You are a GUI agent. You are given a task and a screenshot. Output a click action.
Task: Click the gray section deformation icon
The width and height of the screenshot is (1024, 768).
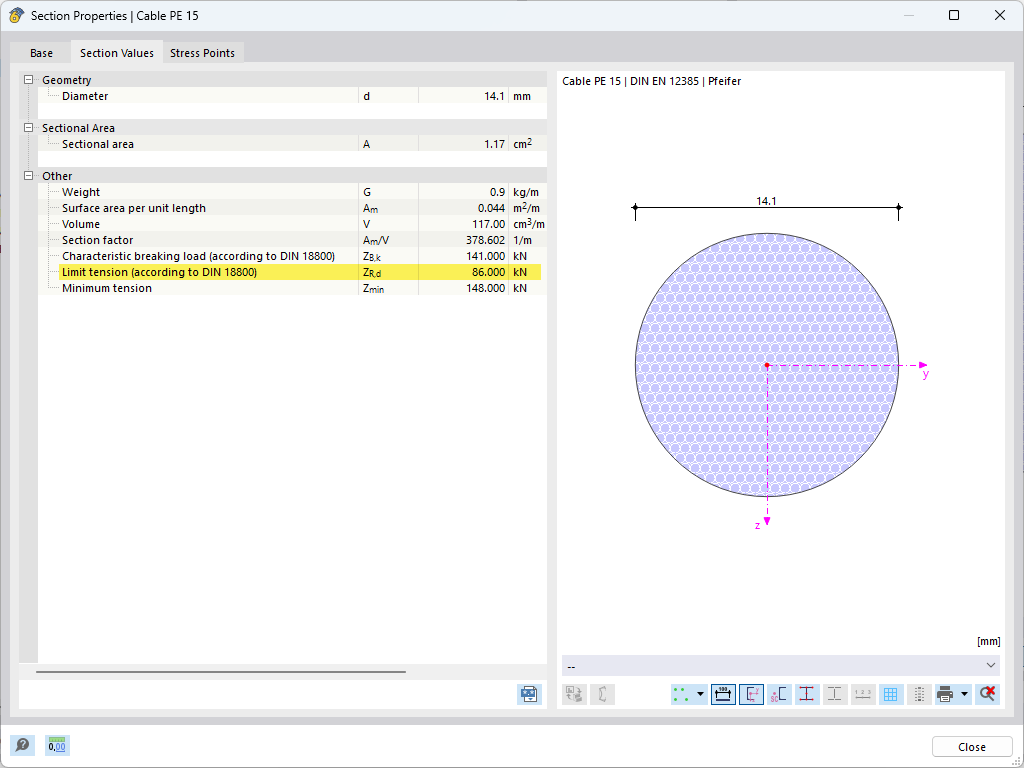[x=602, y=694]
